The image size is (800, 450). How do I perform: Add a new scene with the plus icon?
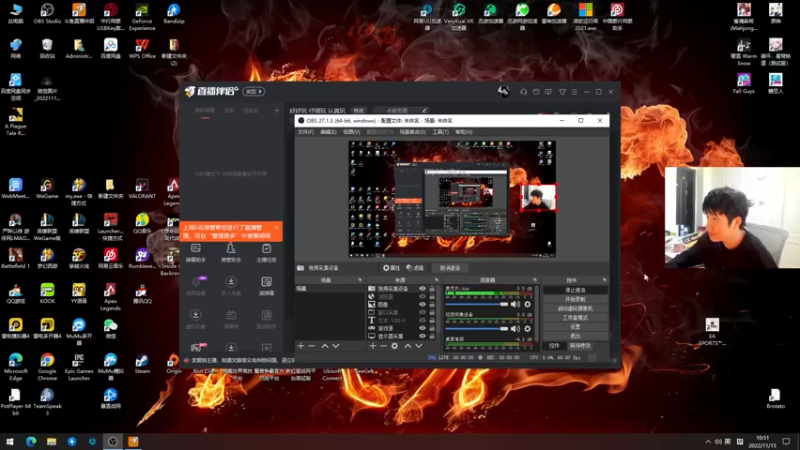[x=301, y=346]
